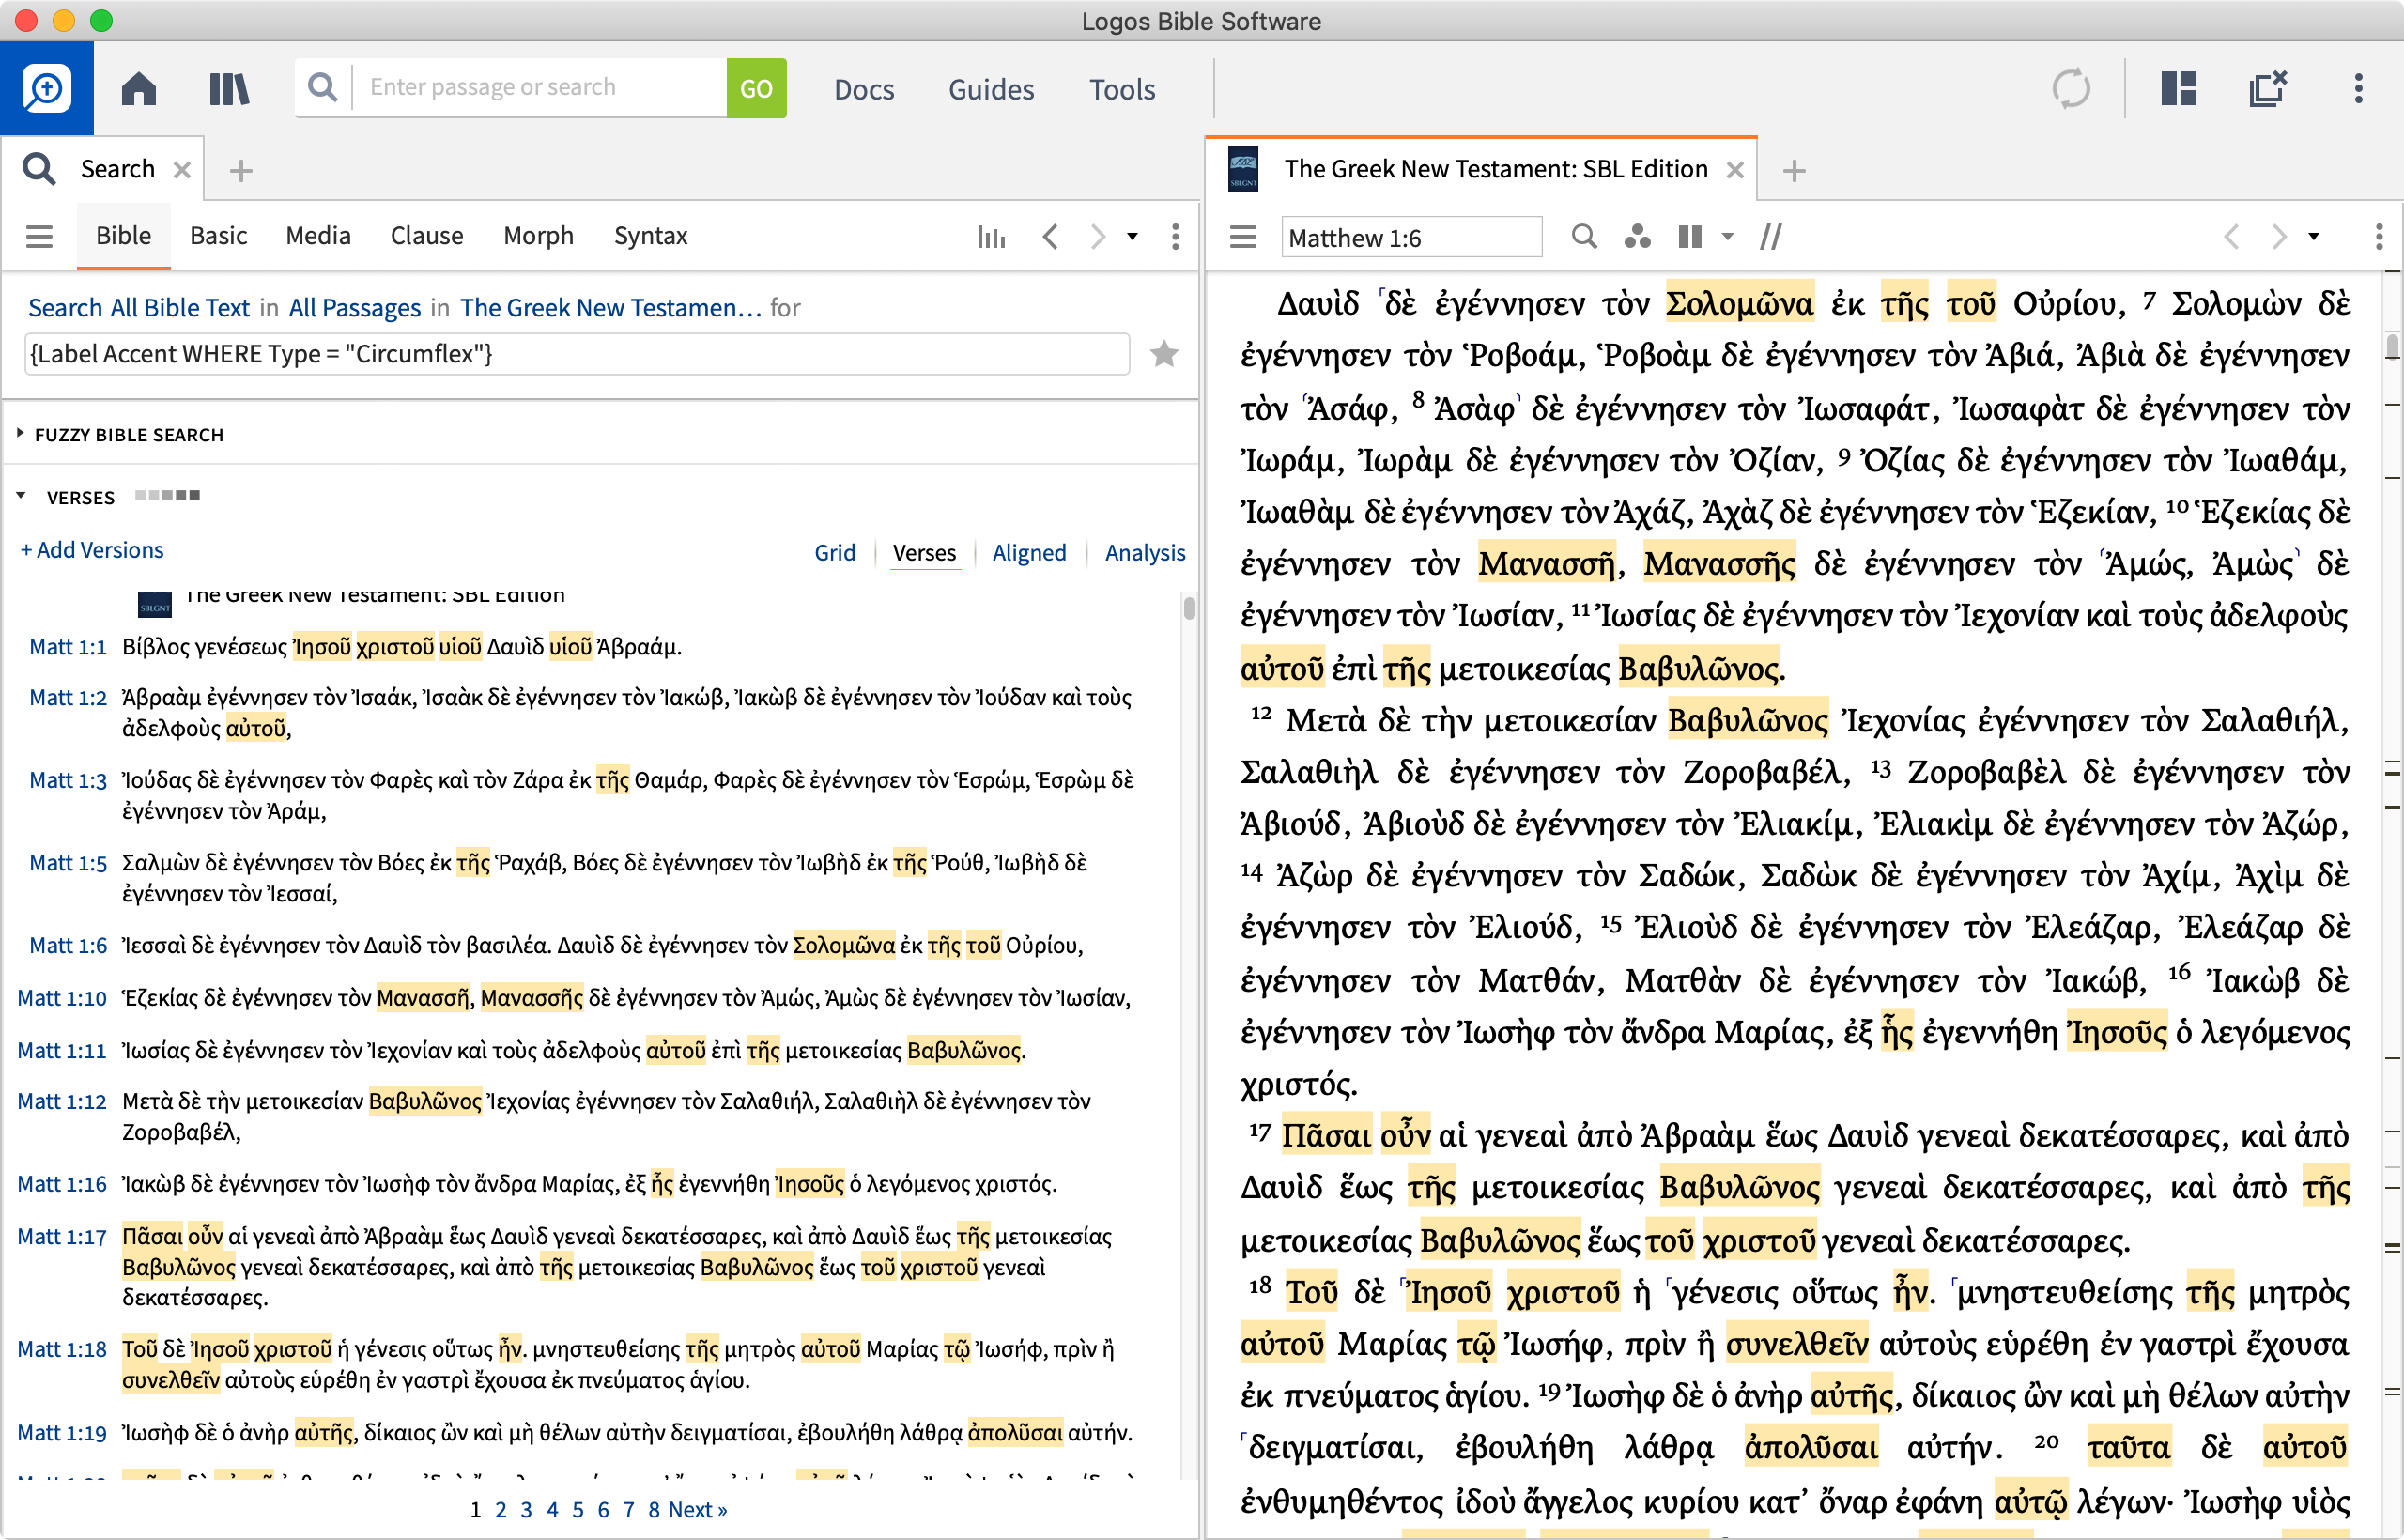Open the Library books icon
Screen dimensions: 2404x1540
[229, 89]
